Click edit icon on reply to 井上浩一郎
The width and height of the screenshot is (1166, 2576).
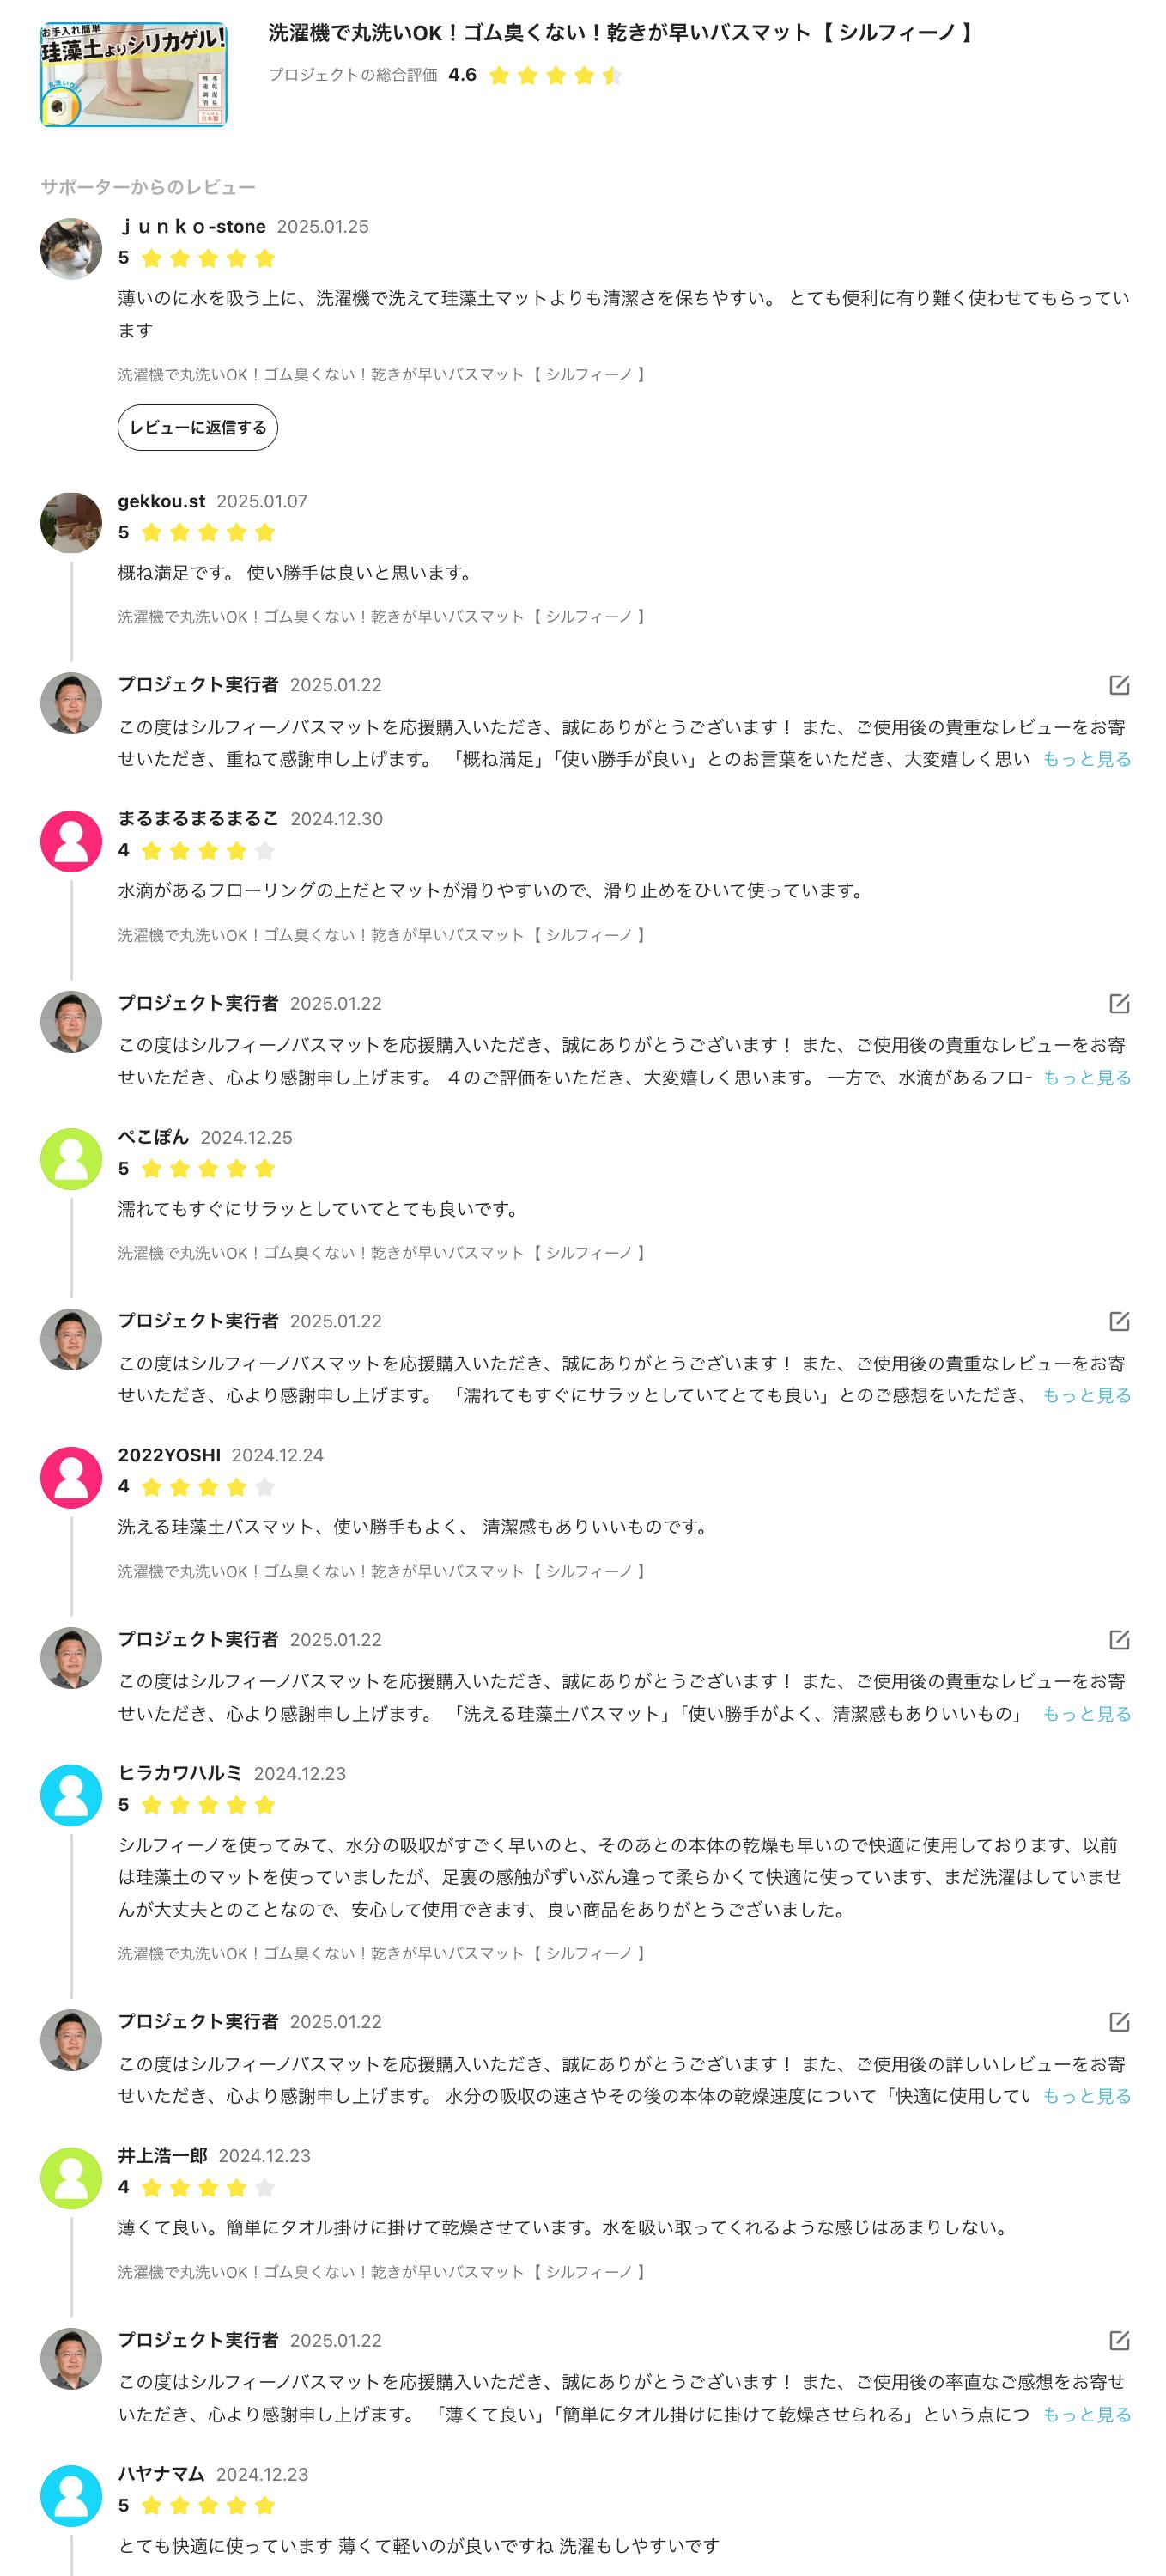(x=1119, y=2340)
